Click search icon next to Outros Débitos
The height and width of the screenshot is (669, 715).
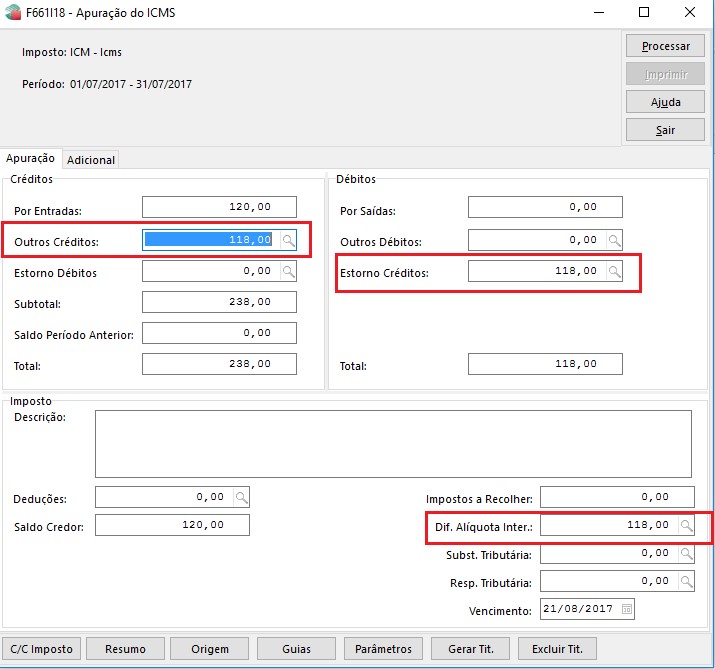coord(614,240)
